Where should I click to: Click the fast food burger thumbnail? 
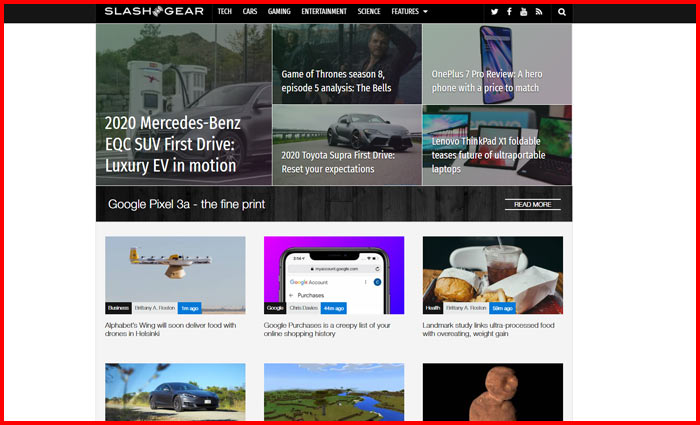pos(493,275)
